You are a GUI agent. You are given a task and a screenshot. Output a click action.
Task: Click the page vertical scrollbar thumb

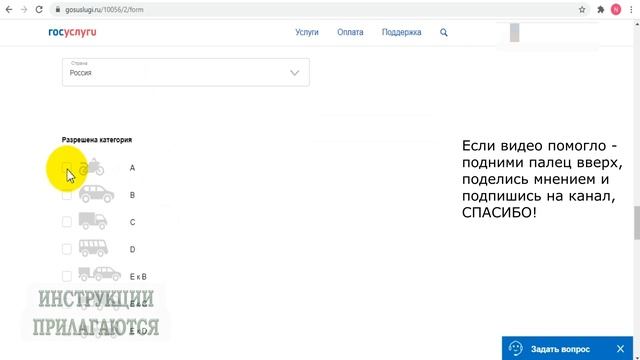pyautogui.click(x=637, y=223)
